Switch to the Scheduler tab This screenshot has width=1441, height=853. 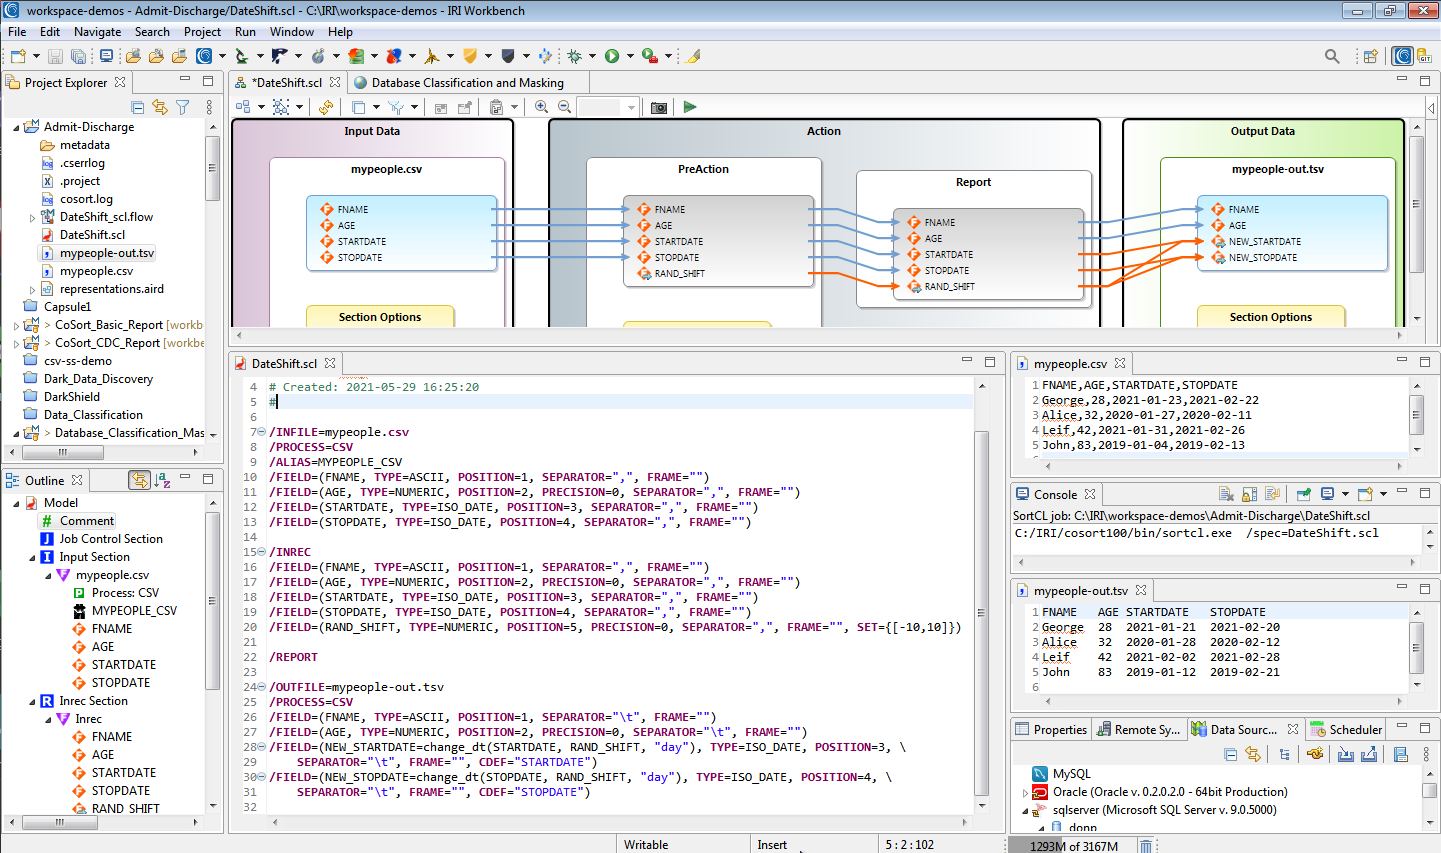click(x=1346, y=730)
